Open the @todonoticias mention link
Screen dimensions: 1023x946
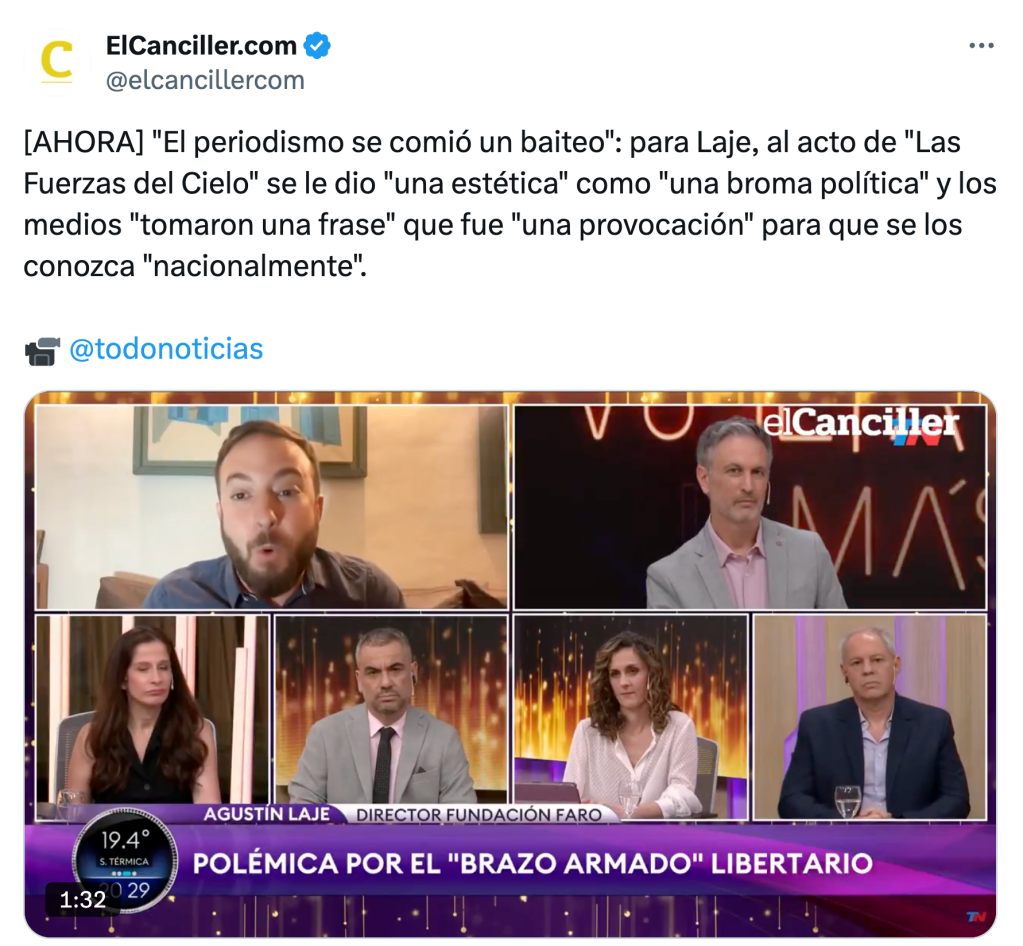(x=166, y=349)
